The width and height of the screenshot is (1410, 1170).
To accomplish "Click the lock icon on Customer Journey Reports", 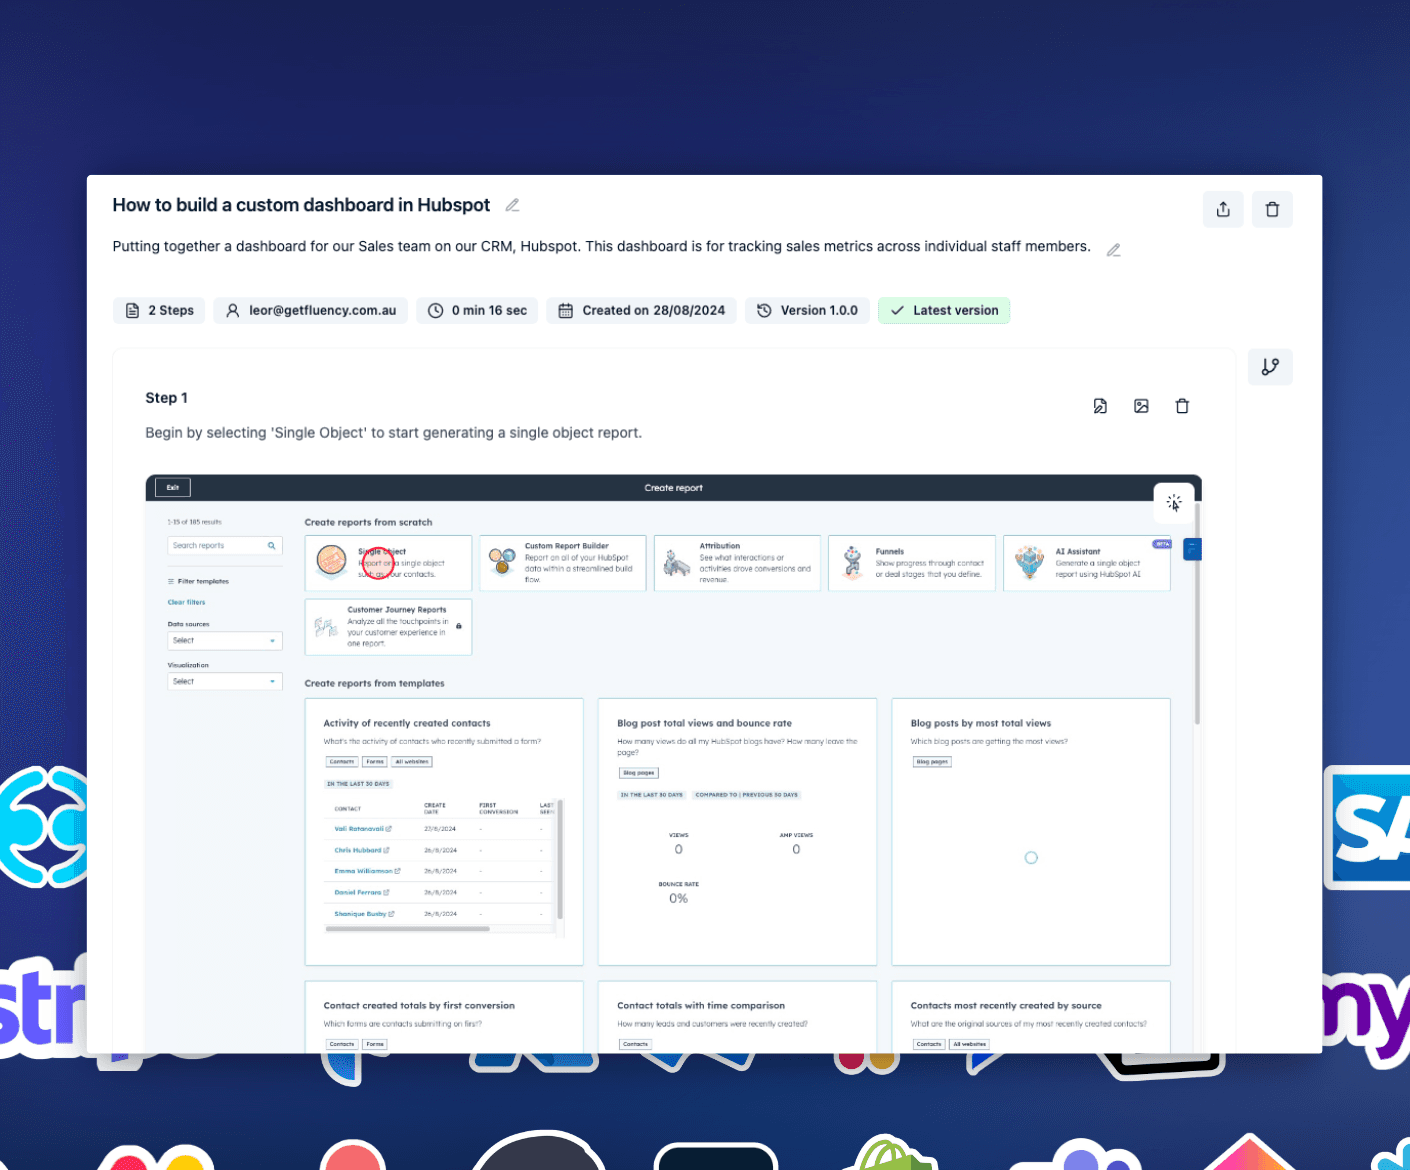I will click(459, 626).
